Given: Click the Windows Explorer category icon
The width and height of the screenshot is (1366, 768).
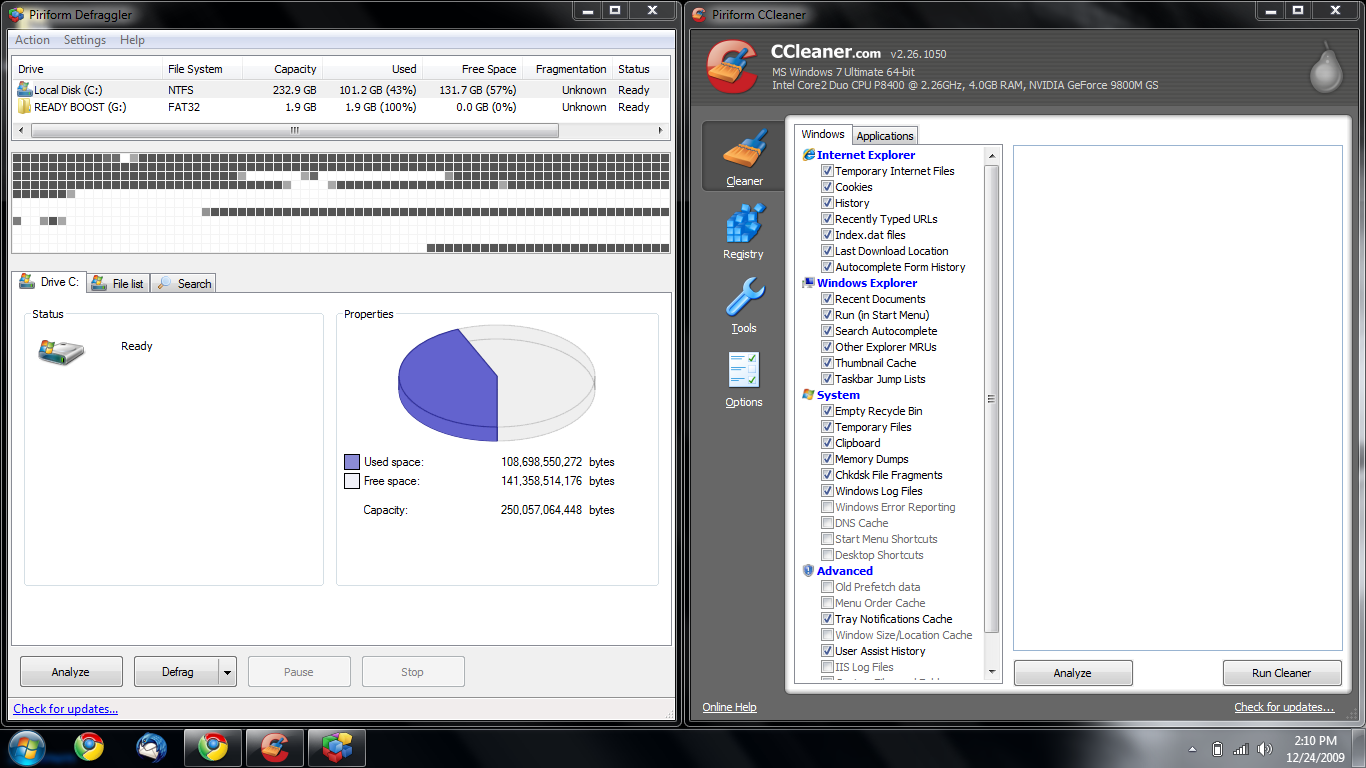Looking at the screenshot, I should pos(809,283).
